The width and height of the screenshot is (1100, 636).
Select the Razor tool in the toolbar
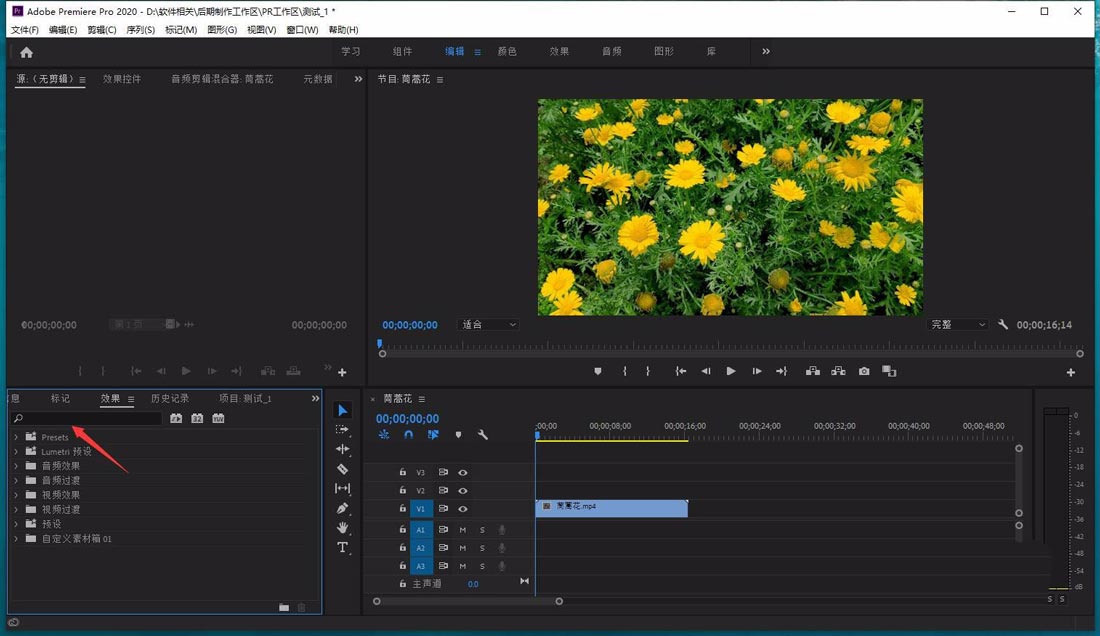point(342,469)
